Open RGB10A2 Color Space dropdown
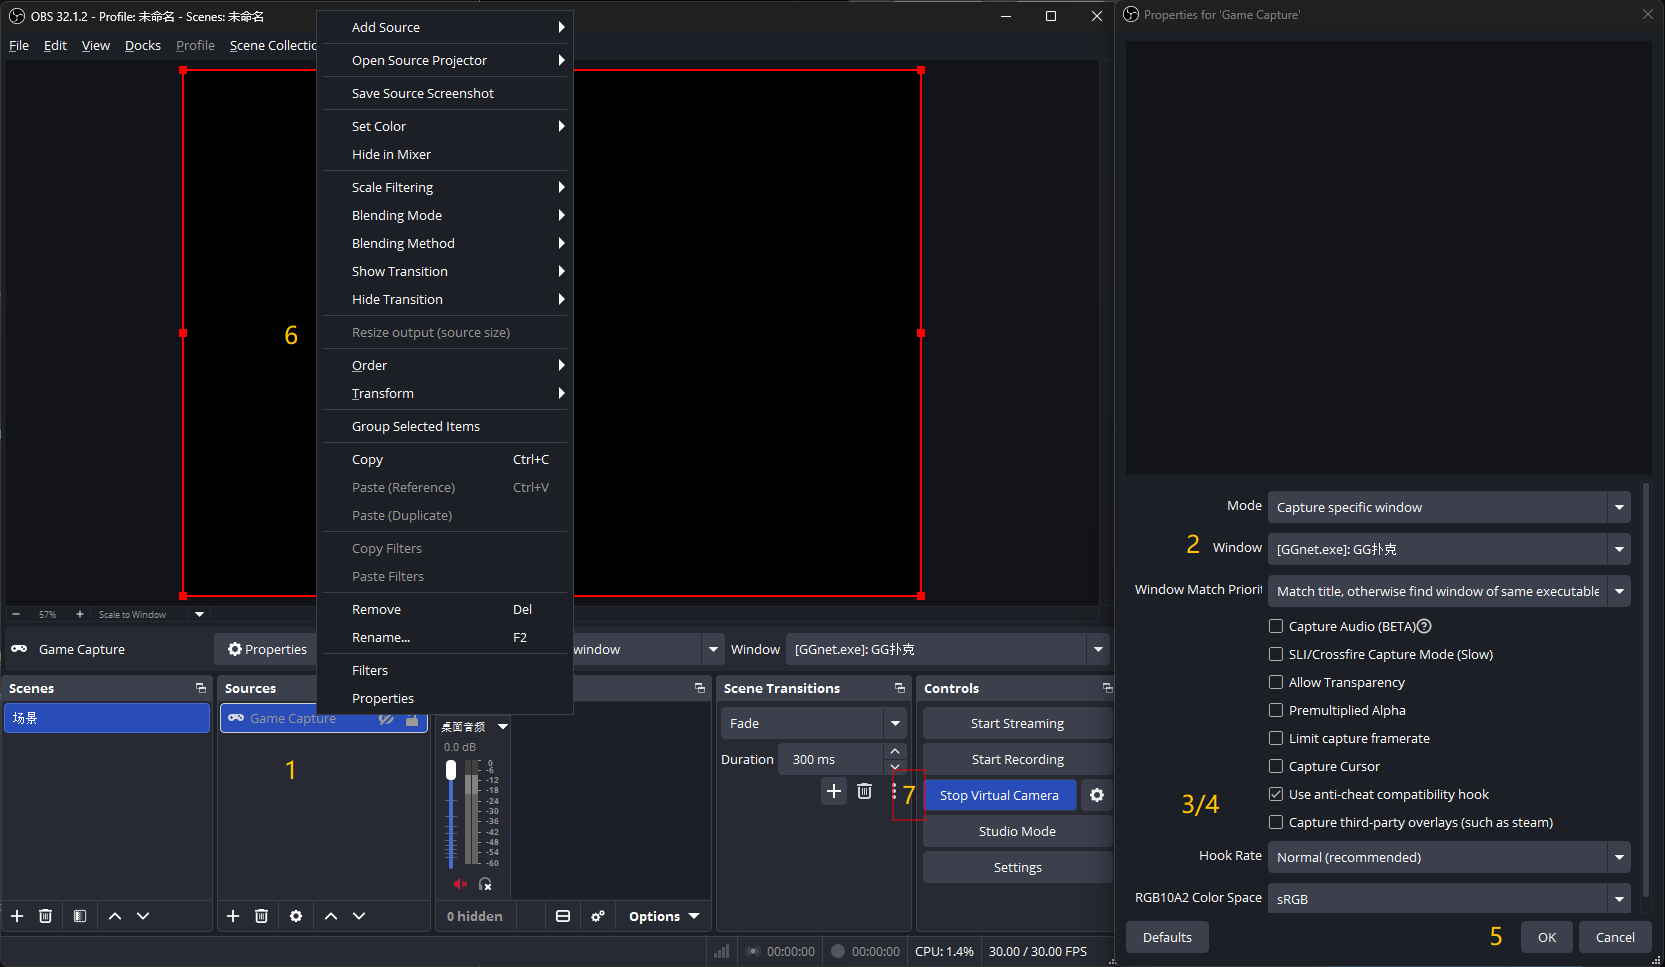This screenshot has width=1665, height=967. [x=1449, y=898]
